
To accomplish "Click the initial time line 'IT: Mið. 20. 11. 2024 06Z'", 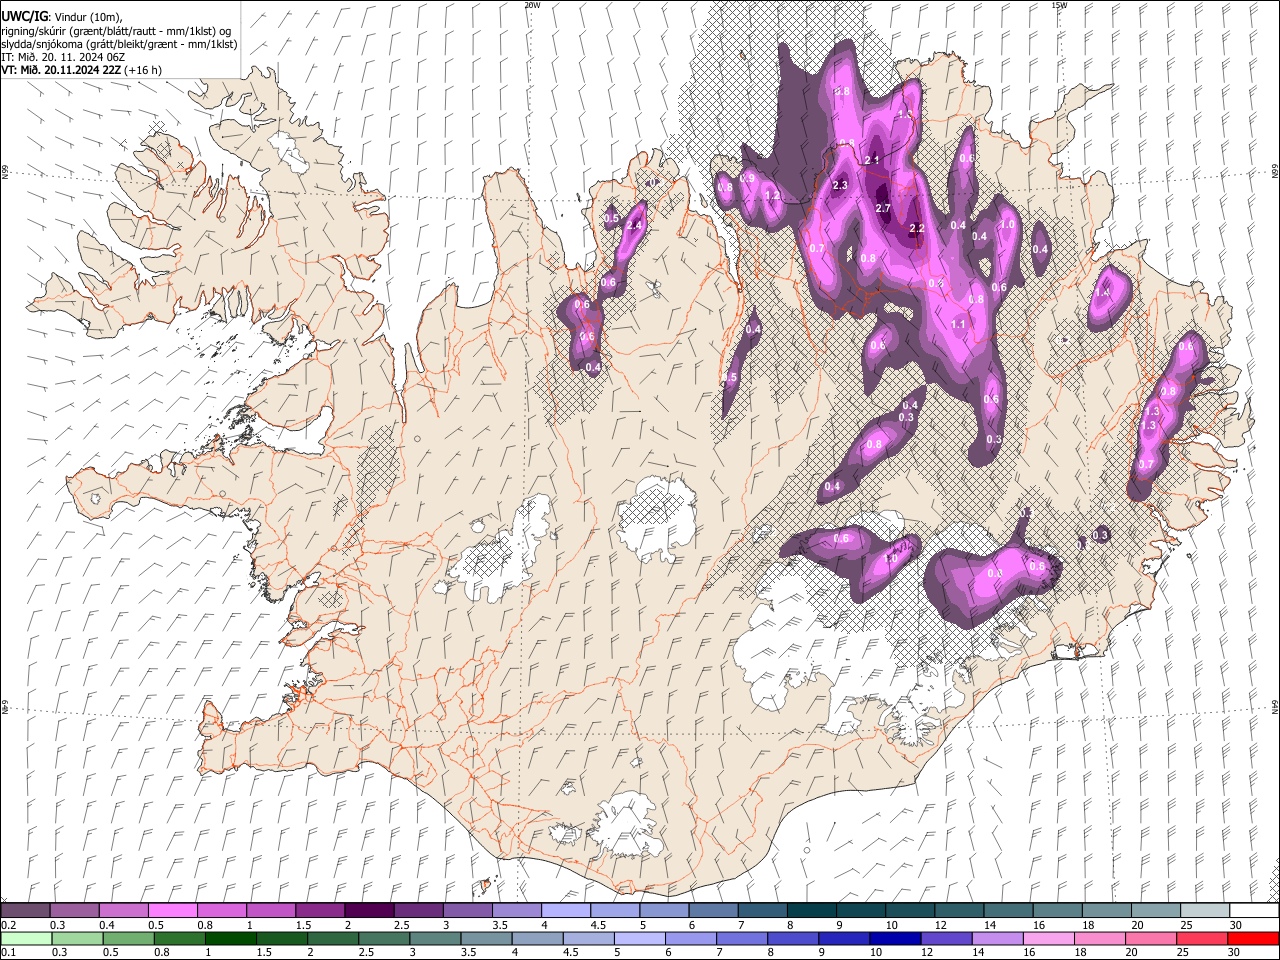I will point(63,57).
